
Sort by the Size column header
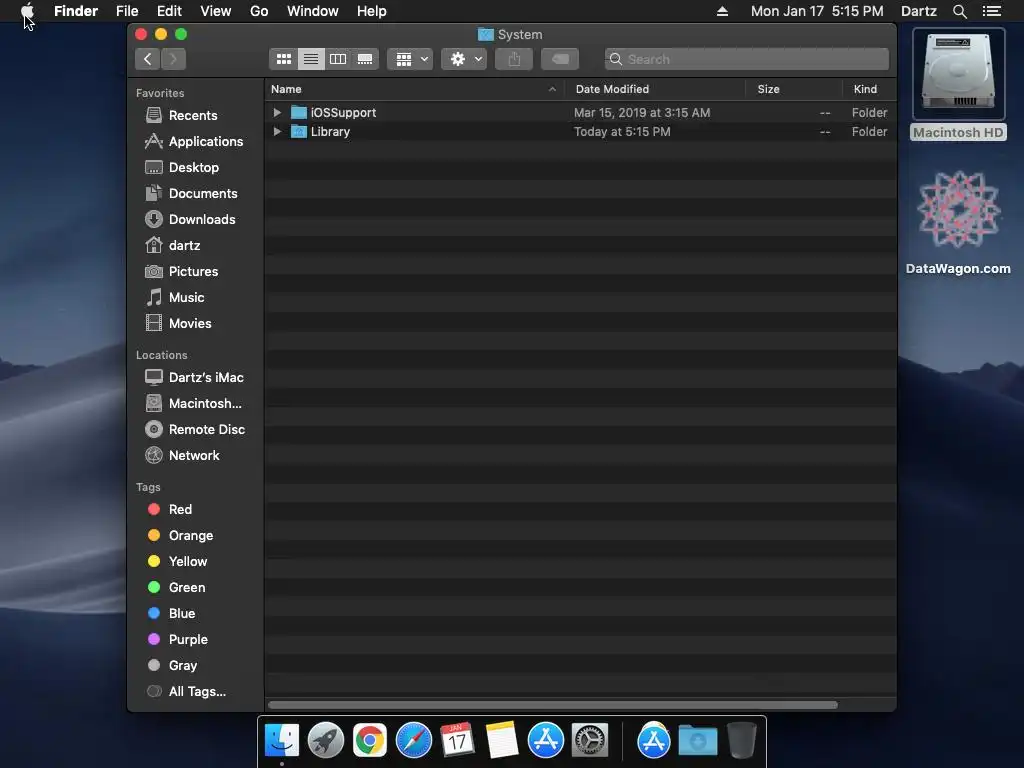pyautogui.click(x=793, y=89)
